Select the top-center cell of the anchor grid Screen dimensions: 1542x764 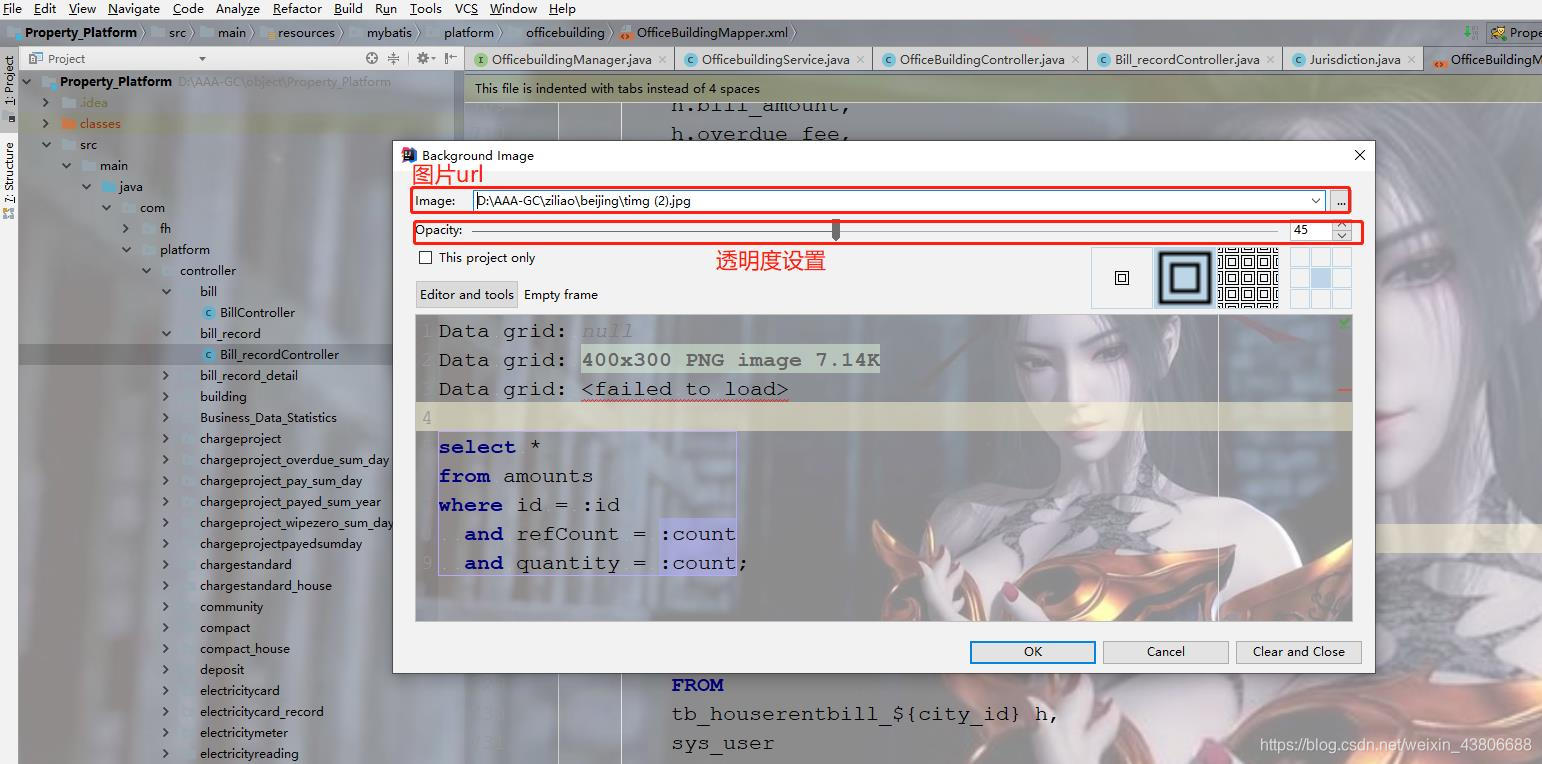pos(1321,257)
